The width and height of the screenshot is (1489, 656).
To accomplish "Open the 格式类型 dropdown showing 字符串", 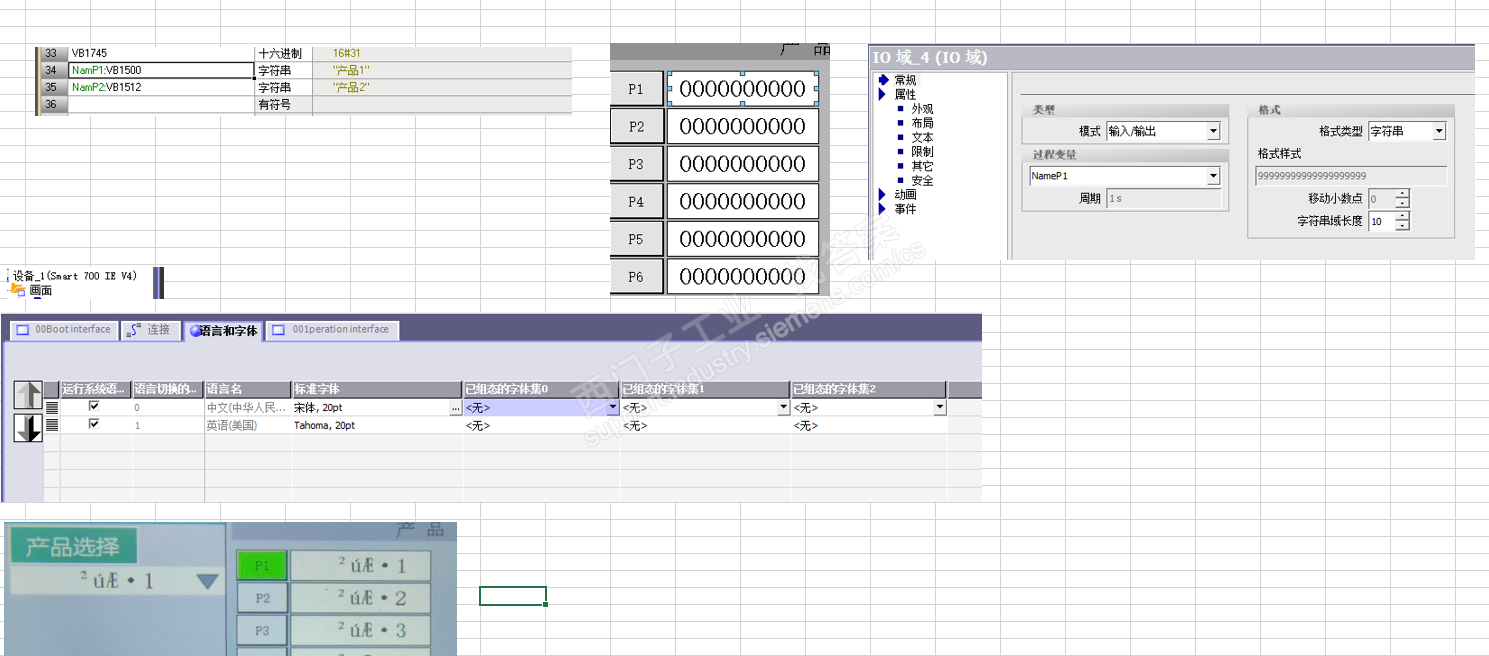I will [x=1439, y=131].
